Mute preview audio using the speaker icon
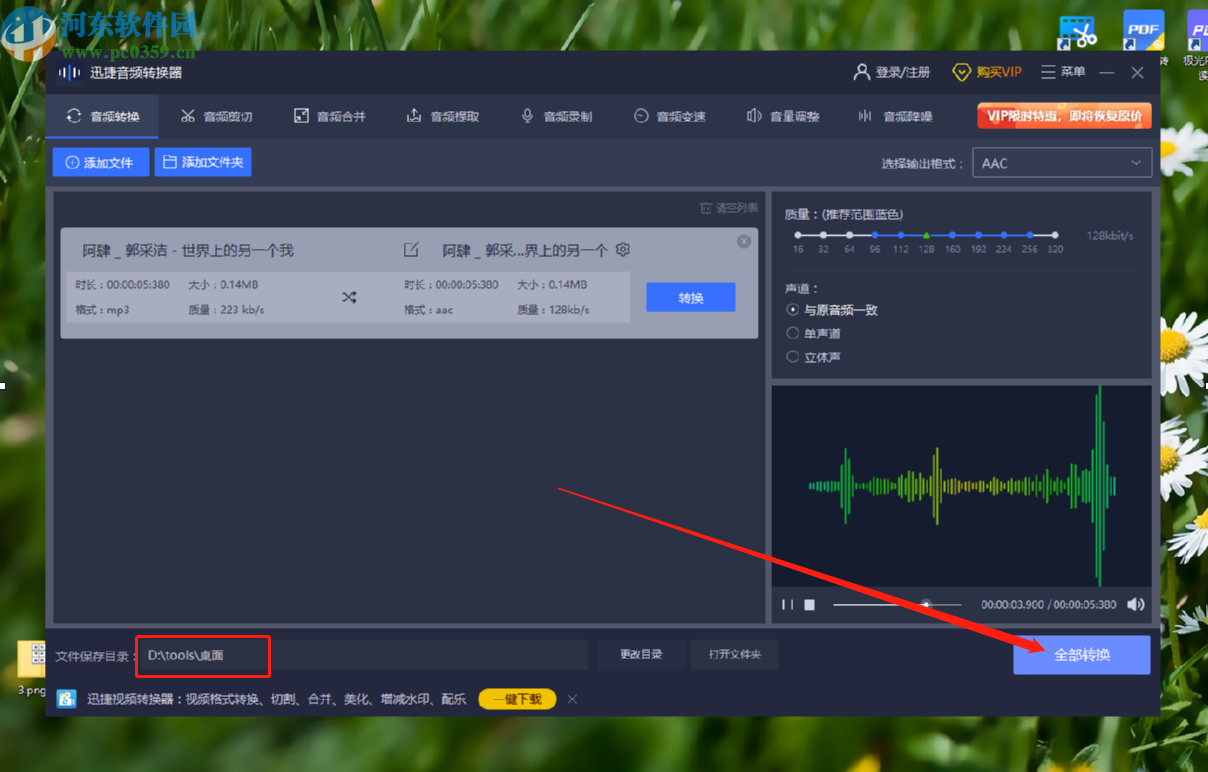This screenshot has height=772, width=1208. point(1136,604)
